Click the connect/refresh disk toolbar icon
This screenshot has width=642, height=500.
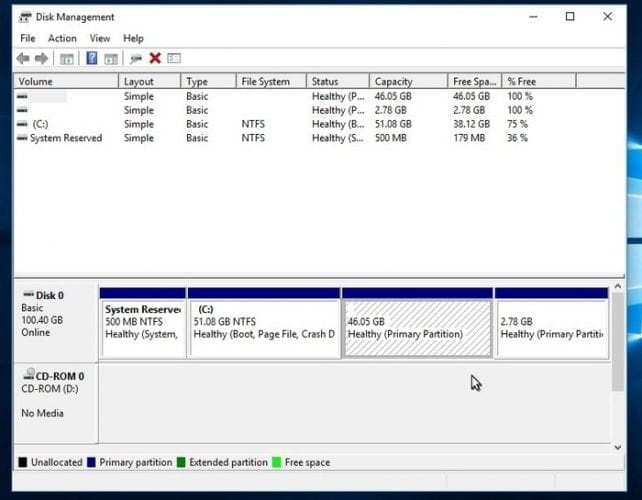[x=136, y=59]
